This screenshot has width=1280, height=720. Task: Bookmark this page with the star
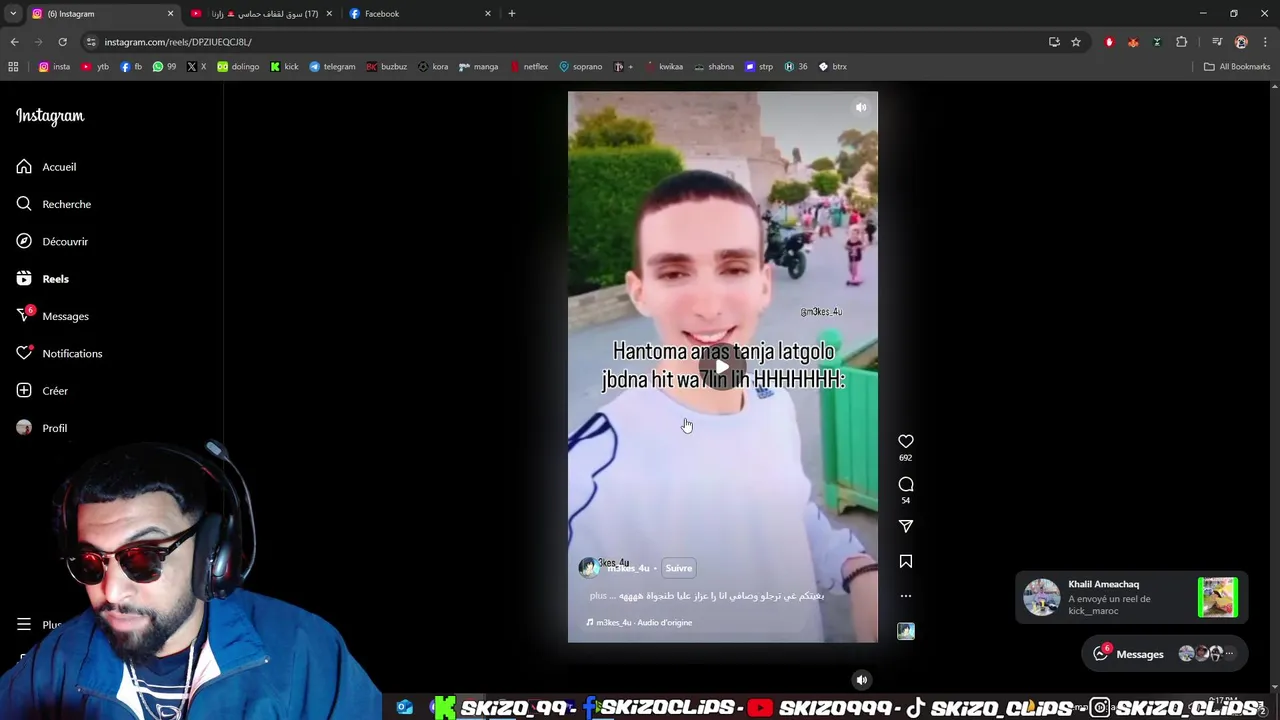click(1076, 42)
